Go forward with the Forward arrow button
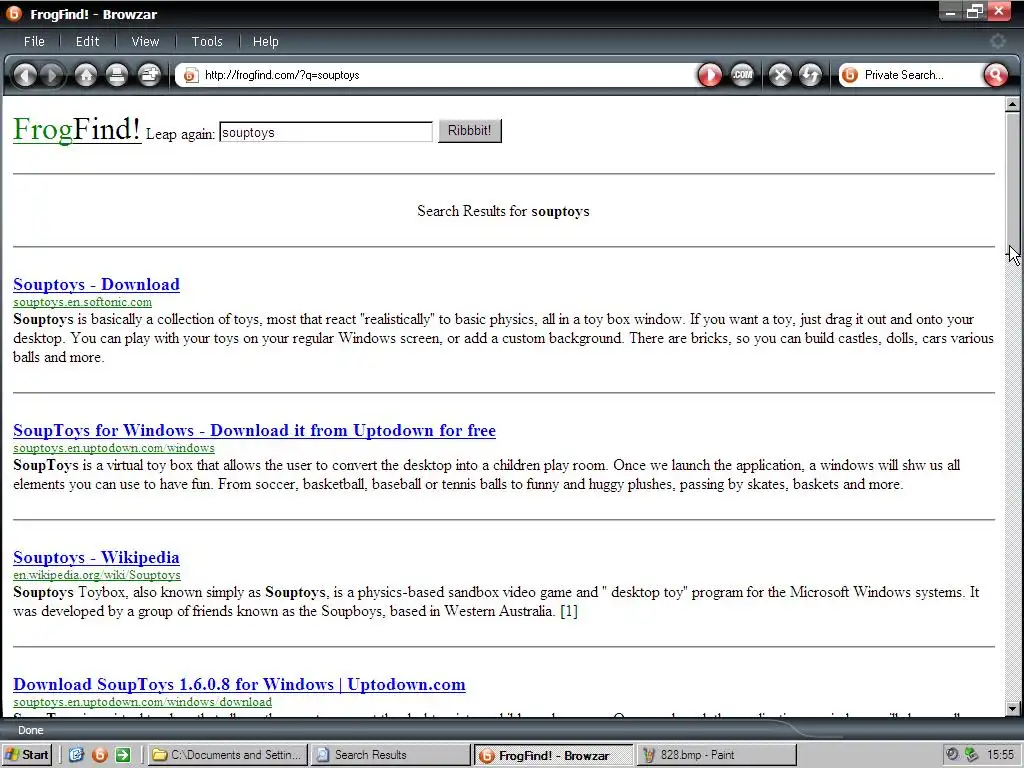 coord(53,75)
